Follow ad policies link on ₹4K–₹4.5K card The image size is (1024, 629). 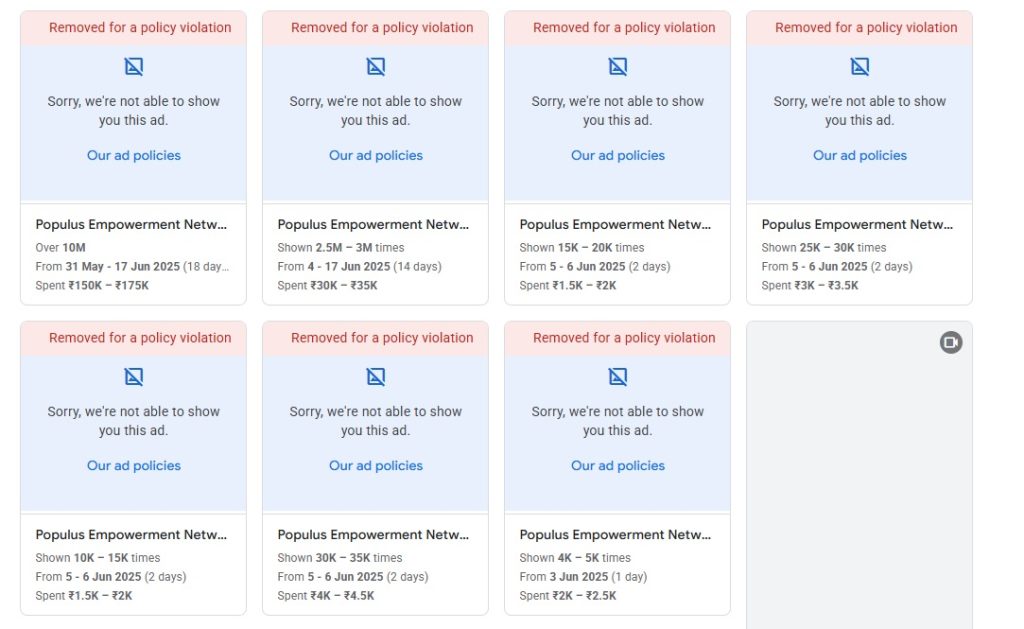(x=376, y=465)
